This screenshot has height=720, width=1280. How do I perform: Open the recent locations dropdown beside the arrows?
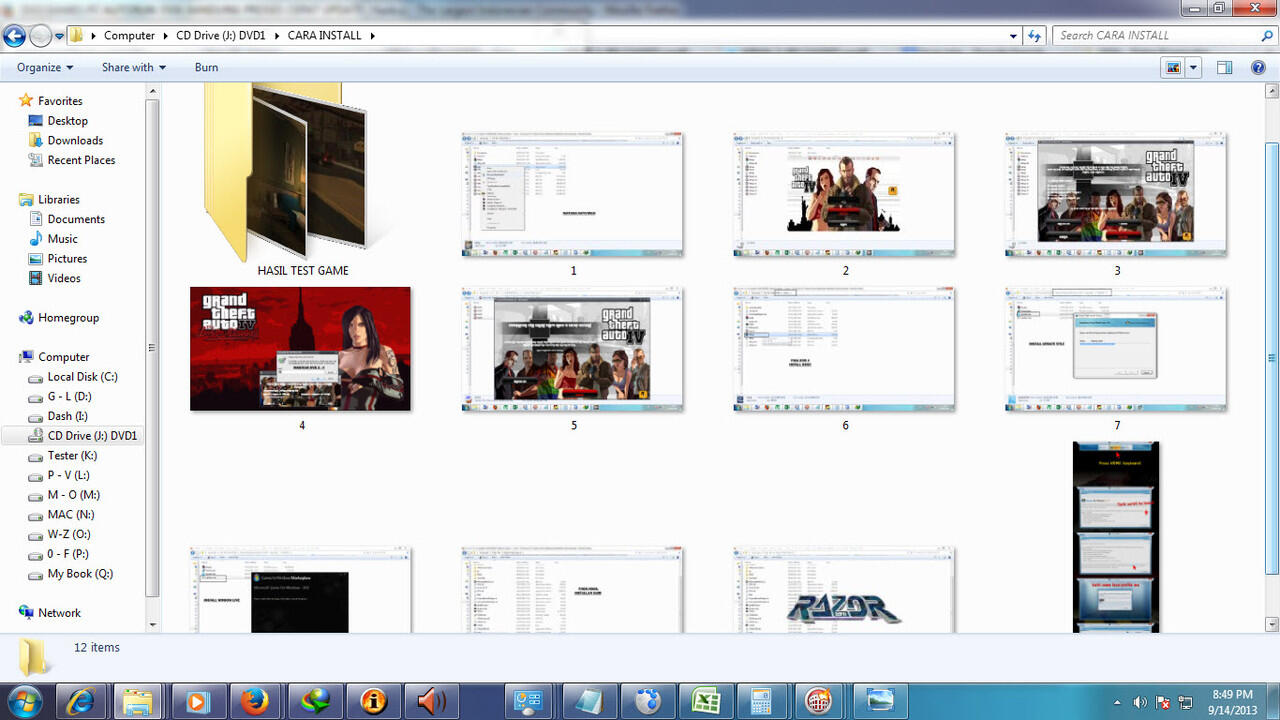point(60,36)
